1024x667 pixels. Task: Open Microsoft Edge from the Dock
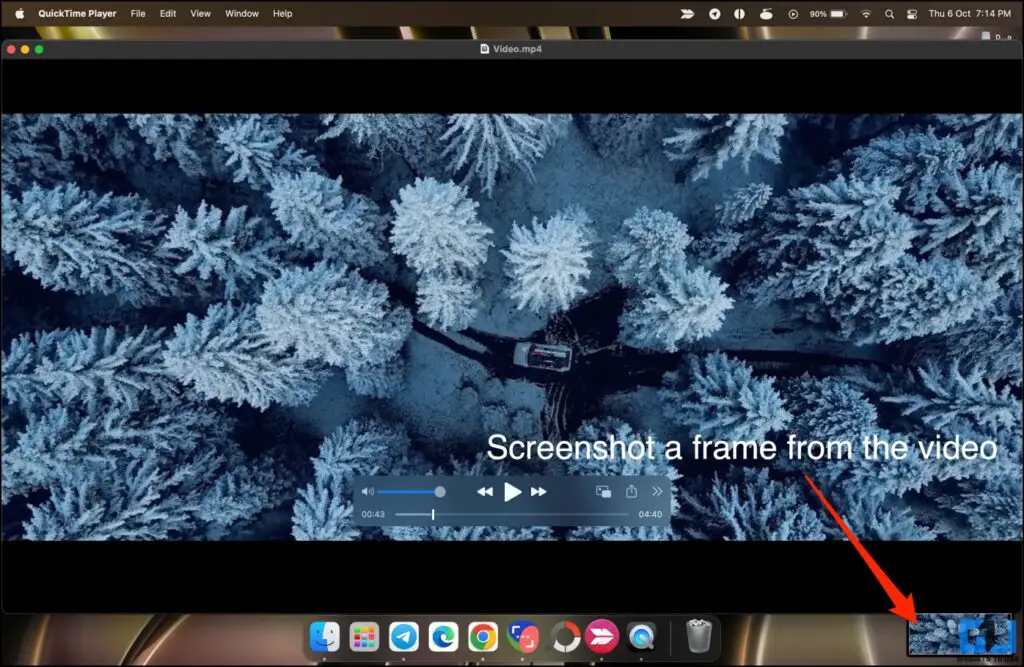pyautogui.click(x=443, y=637)
